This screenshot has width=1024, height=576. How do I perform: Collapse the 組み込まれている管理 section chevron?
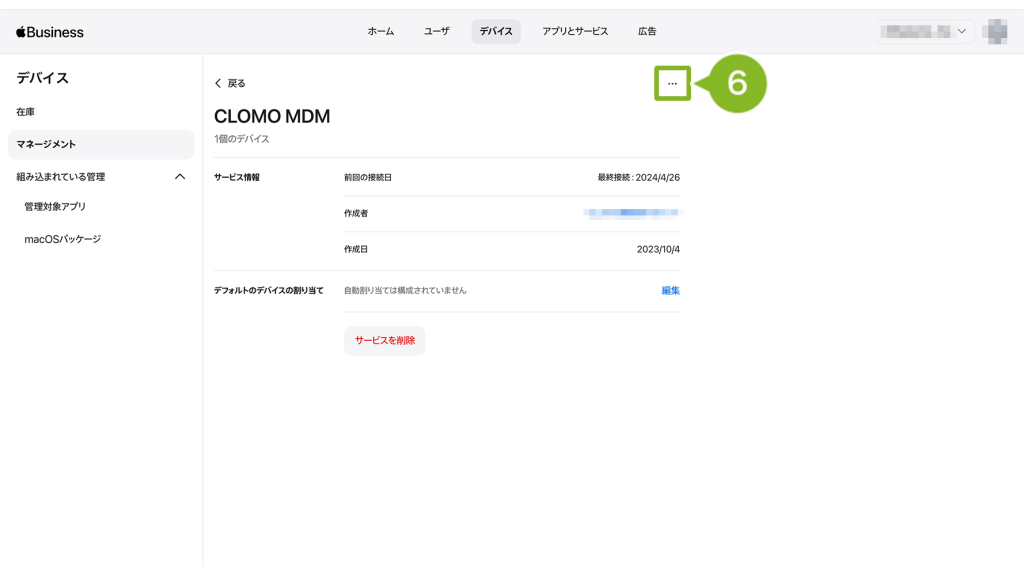tap(180, 177)
